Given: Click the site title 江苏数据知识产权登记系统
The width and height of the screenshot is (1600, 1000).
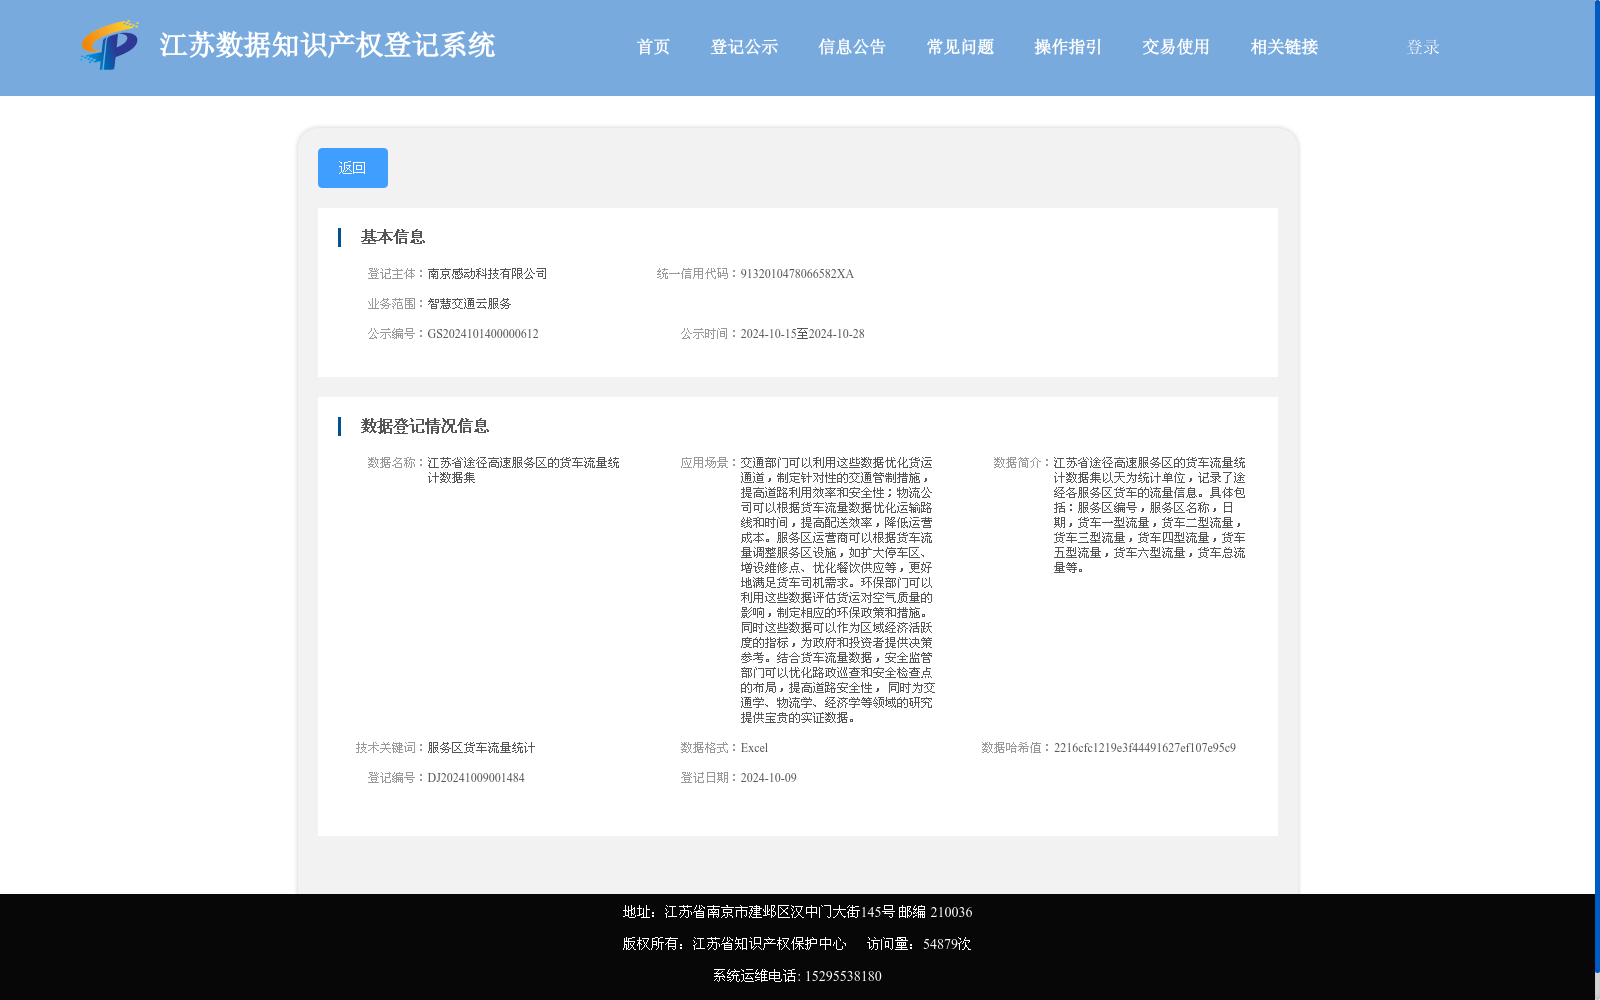Looking at the screenshot, I should (x=327, y=45).
